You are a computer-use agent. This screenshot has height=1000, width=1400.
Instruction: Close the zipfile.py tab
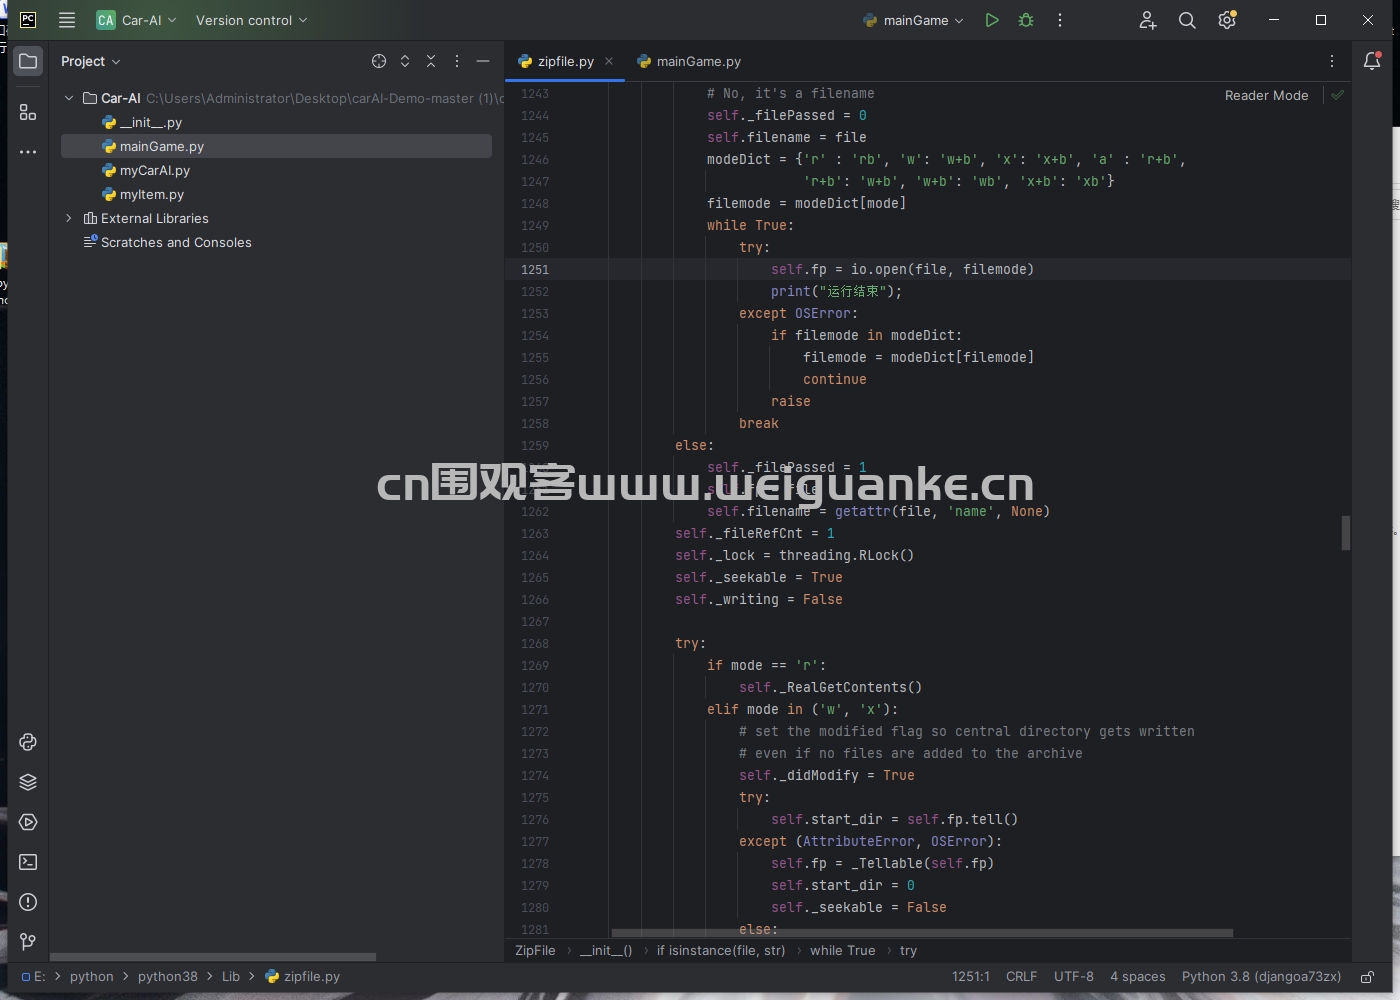click(x=609, y=61)
